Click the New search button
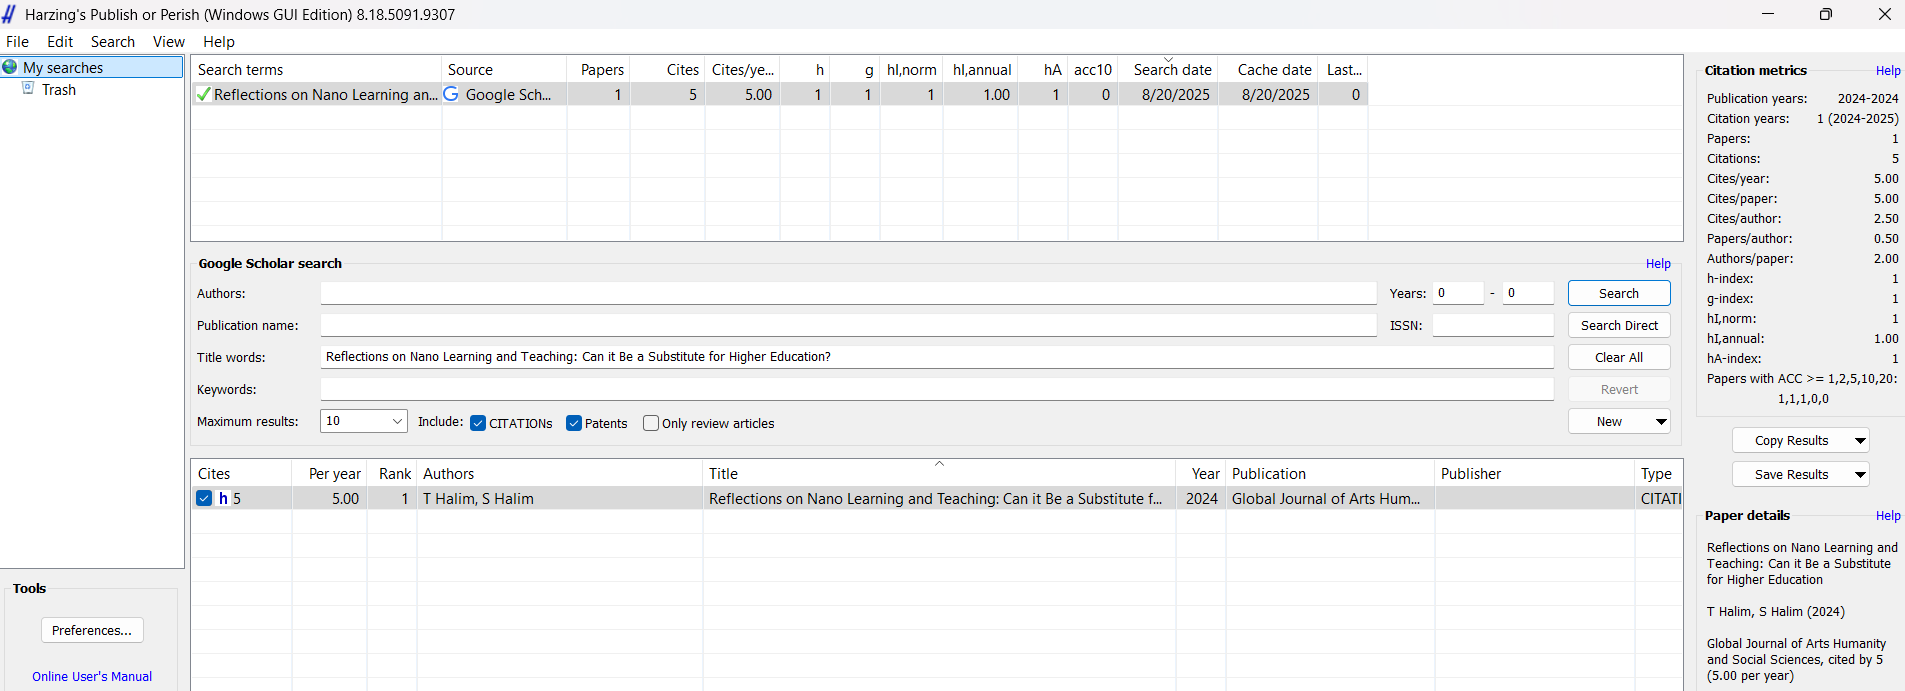Viewport: 1905px width, 691px height. pyautogui.click(x=1610, y=422)
